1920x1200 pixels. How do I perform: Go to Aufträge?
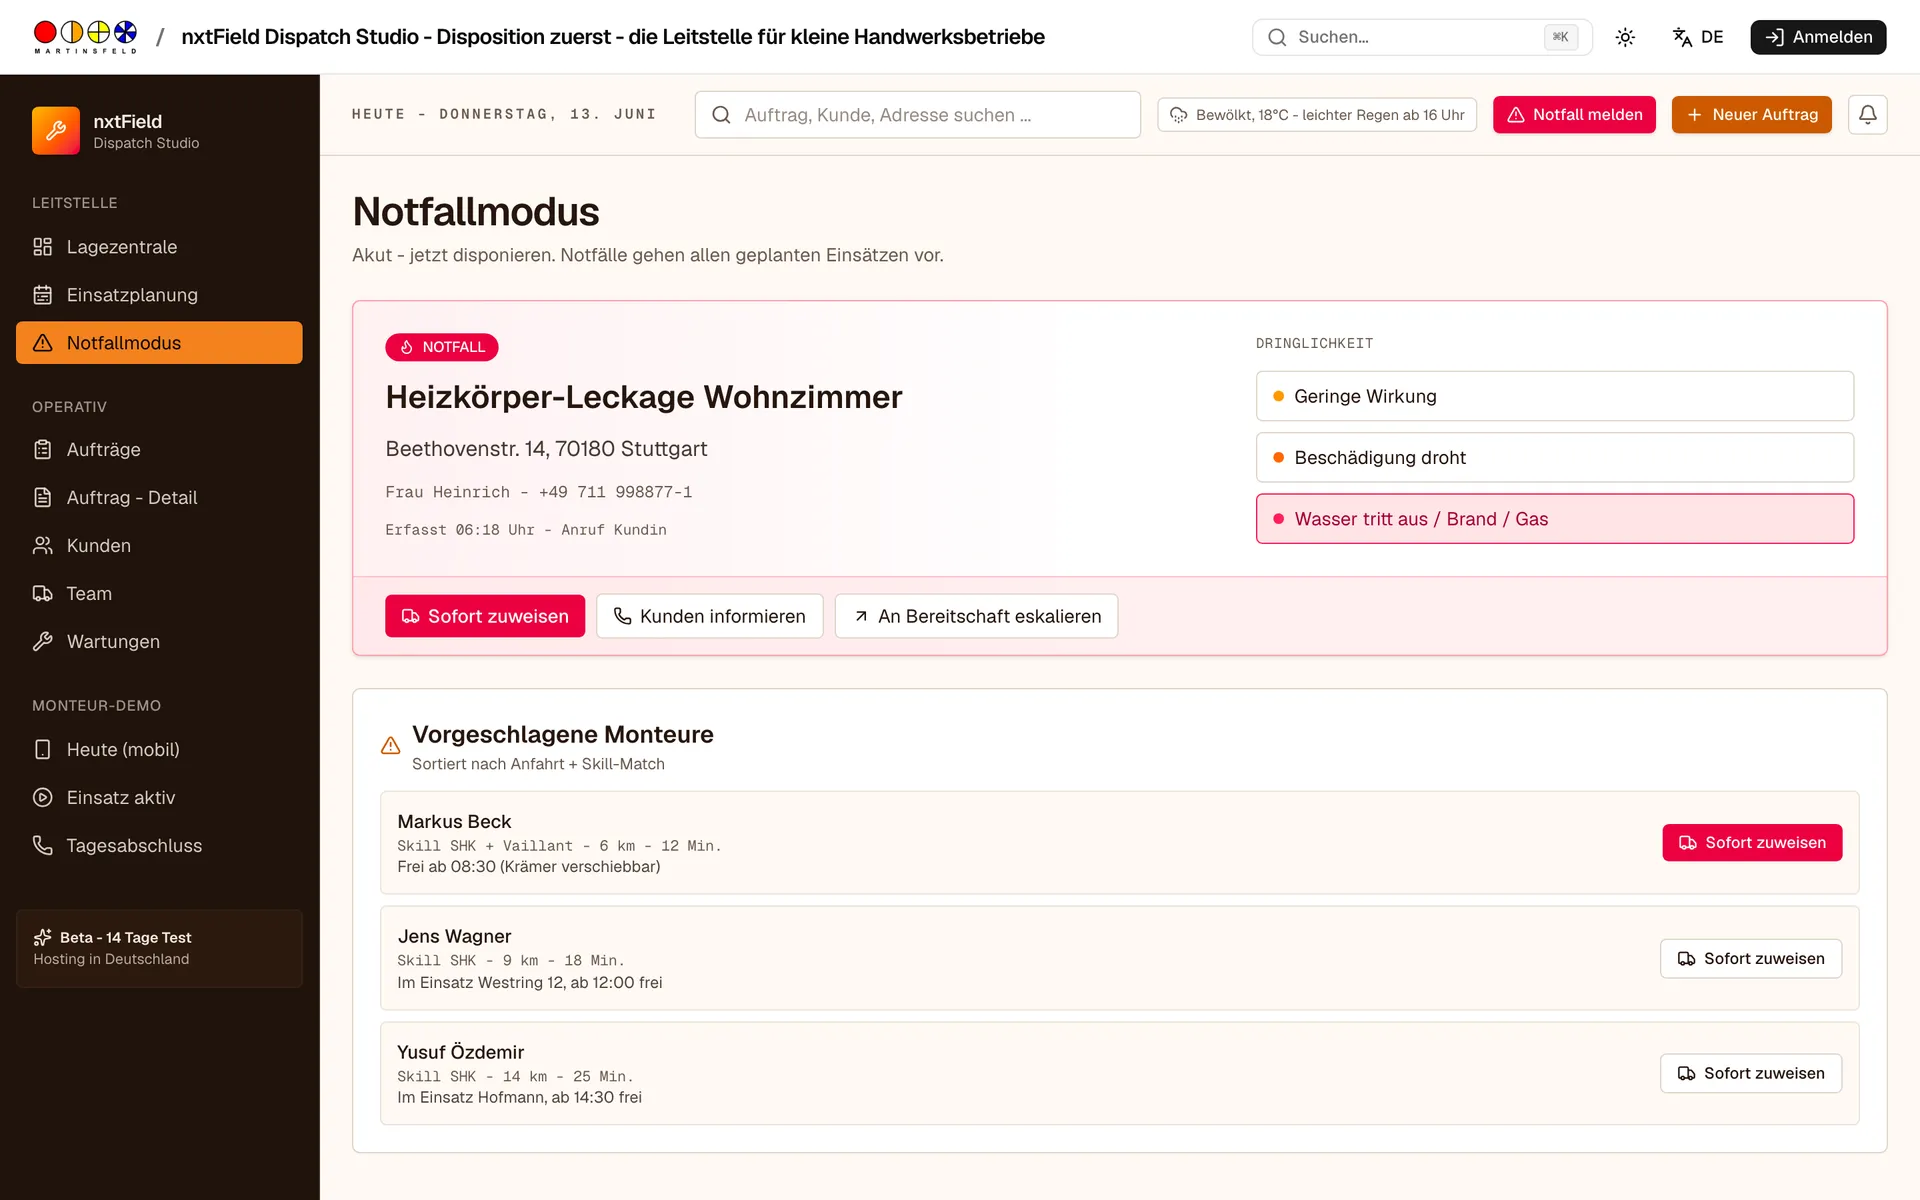coord(159,450)
